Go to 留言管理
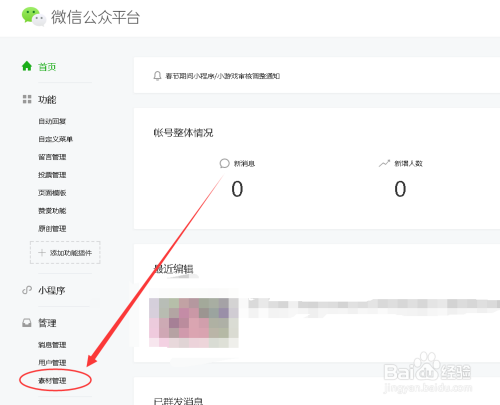The image size is (500, 405). pos(52,157)
